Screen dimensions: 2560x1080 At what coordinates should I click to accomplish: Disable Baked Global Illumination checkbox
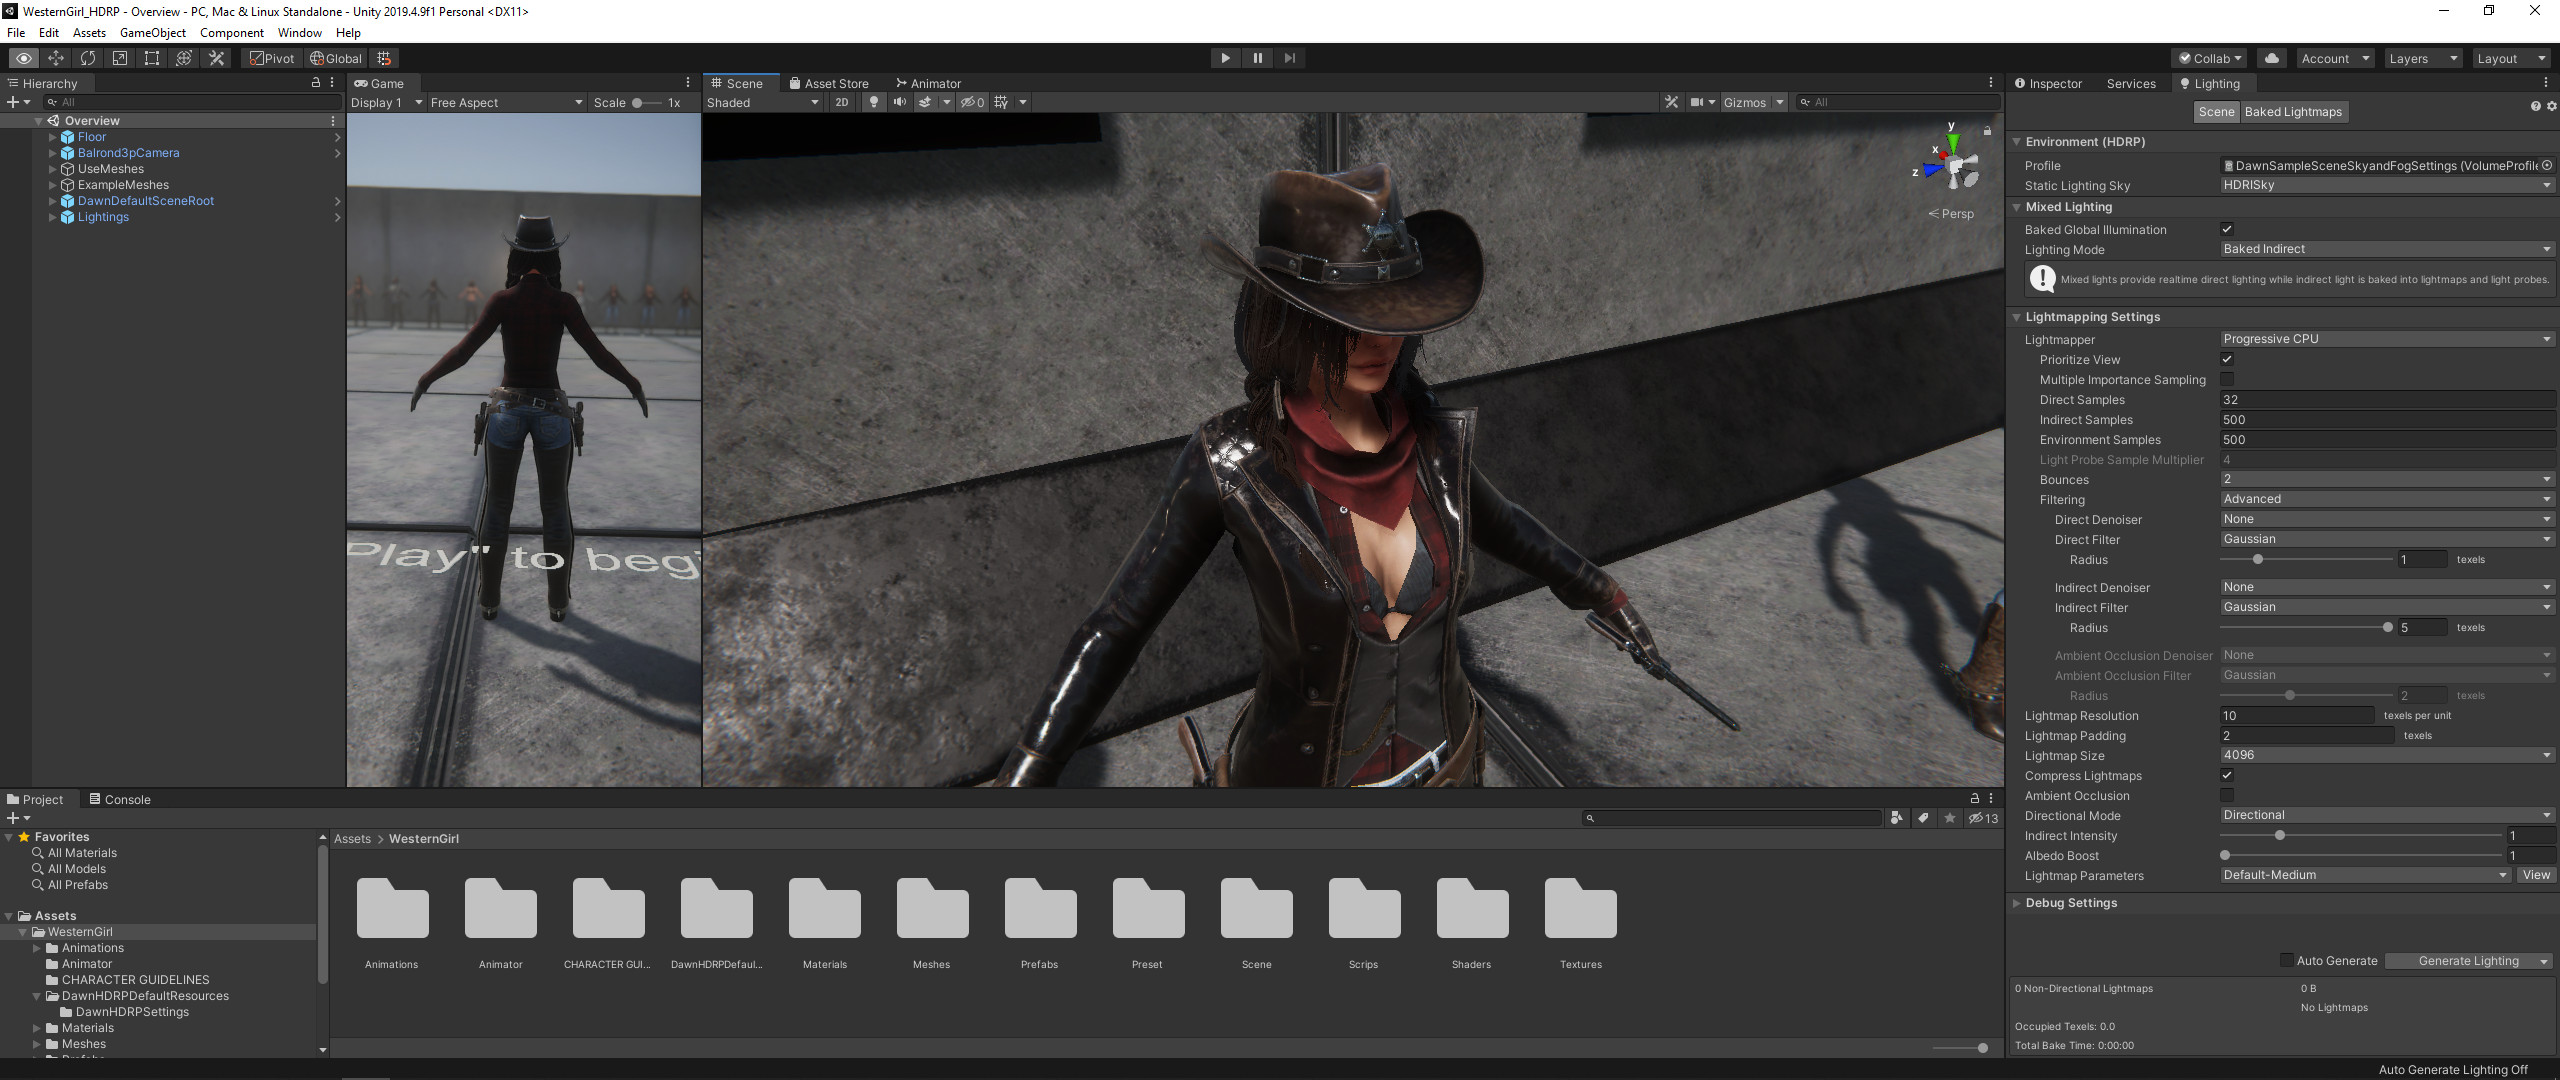2227,229
